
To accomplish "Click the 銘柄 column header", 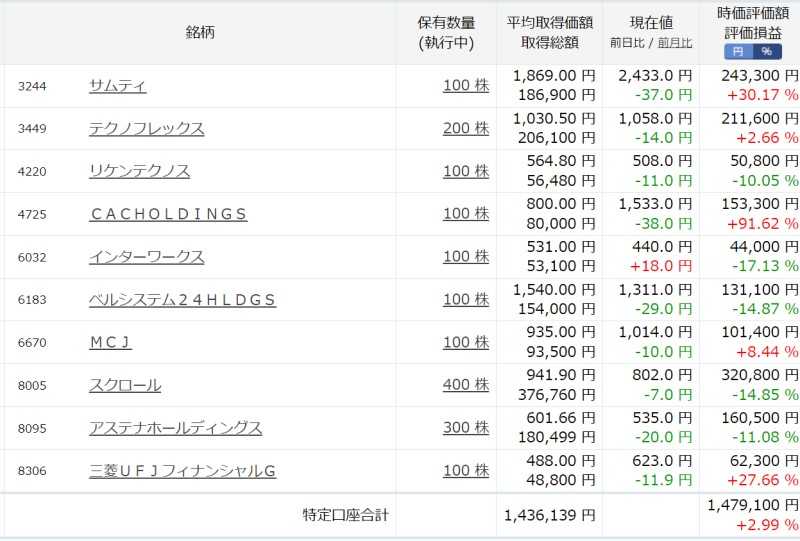I will [x=199, y=32].
